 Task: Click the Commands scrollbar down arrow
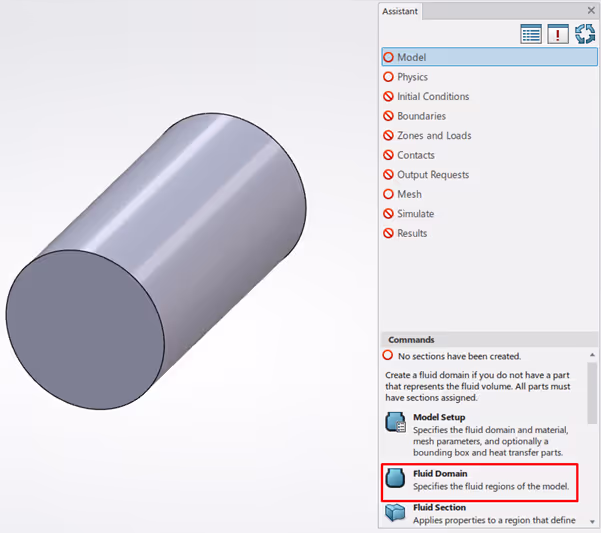pos(592,522)
